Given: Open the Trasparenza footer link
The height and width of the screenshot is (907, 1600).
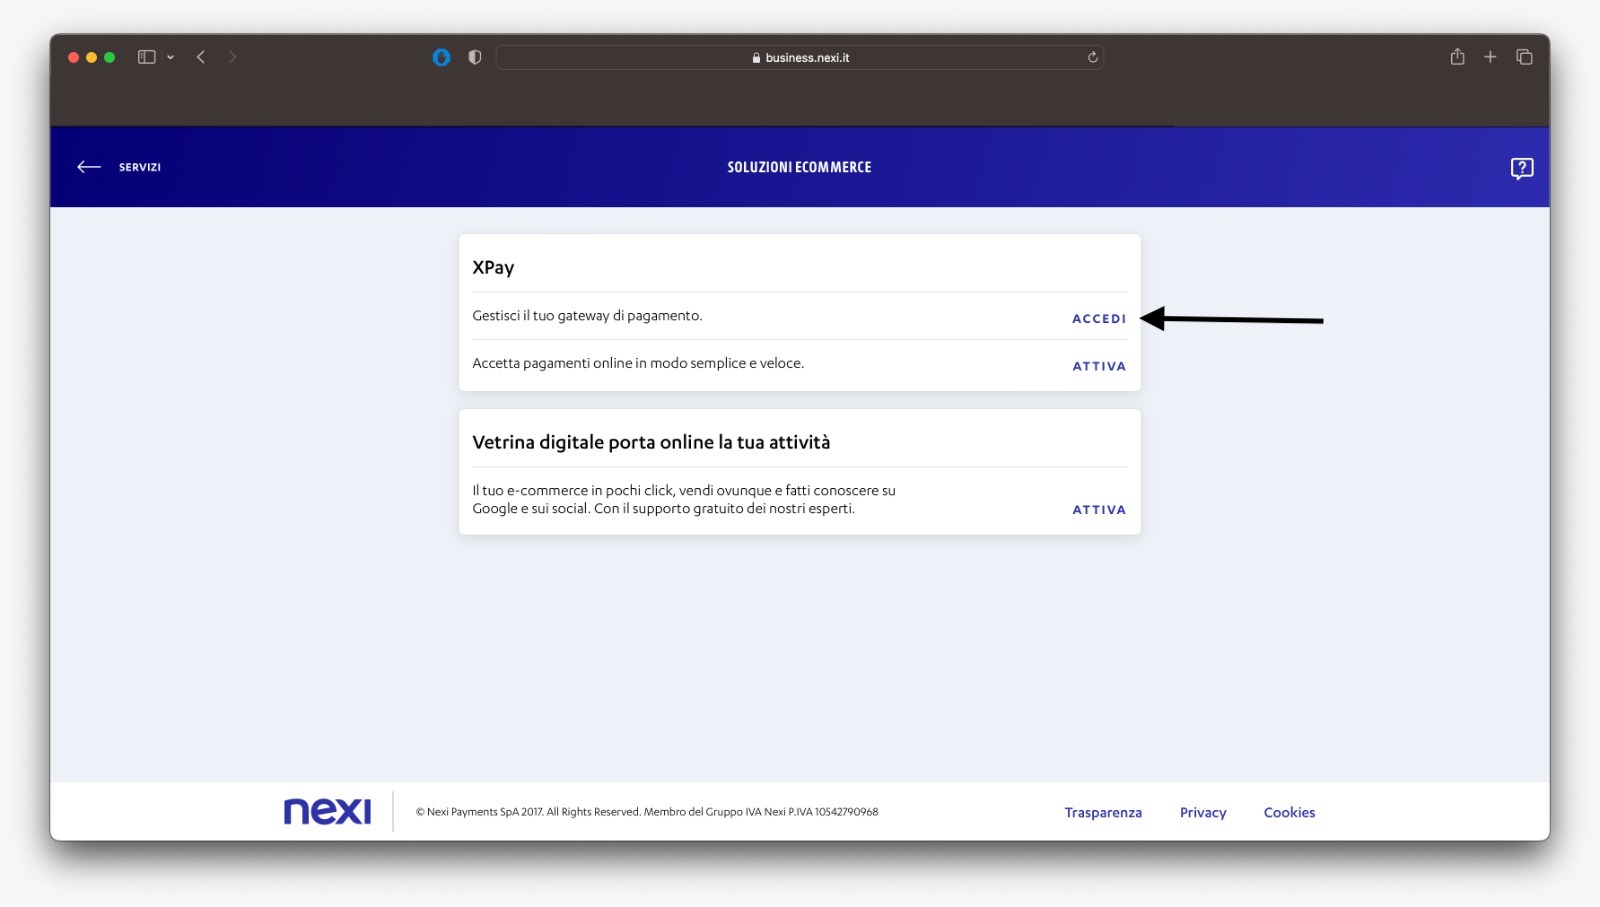Looking at the screenshot, I should tap(1103, 813).
